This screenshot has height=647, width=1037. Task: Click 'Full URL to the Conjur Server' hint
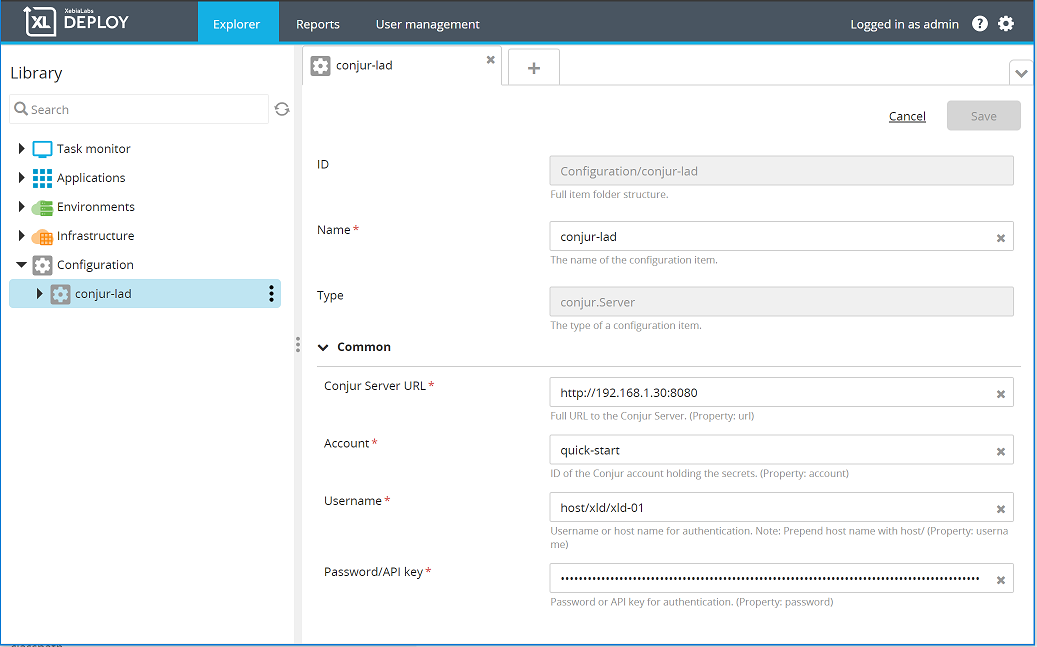pyautogui.click(x=652, y=416)
